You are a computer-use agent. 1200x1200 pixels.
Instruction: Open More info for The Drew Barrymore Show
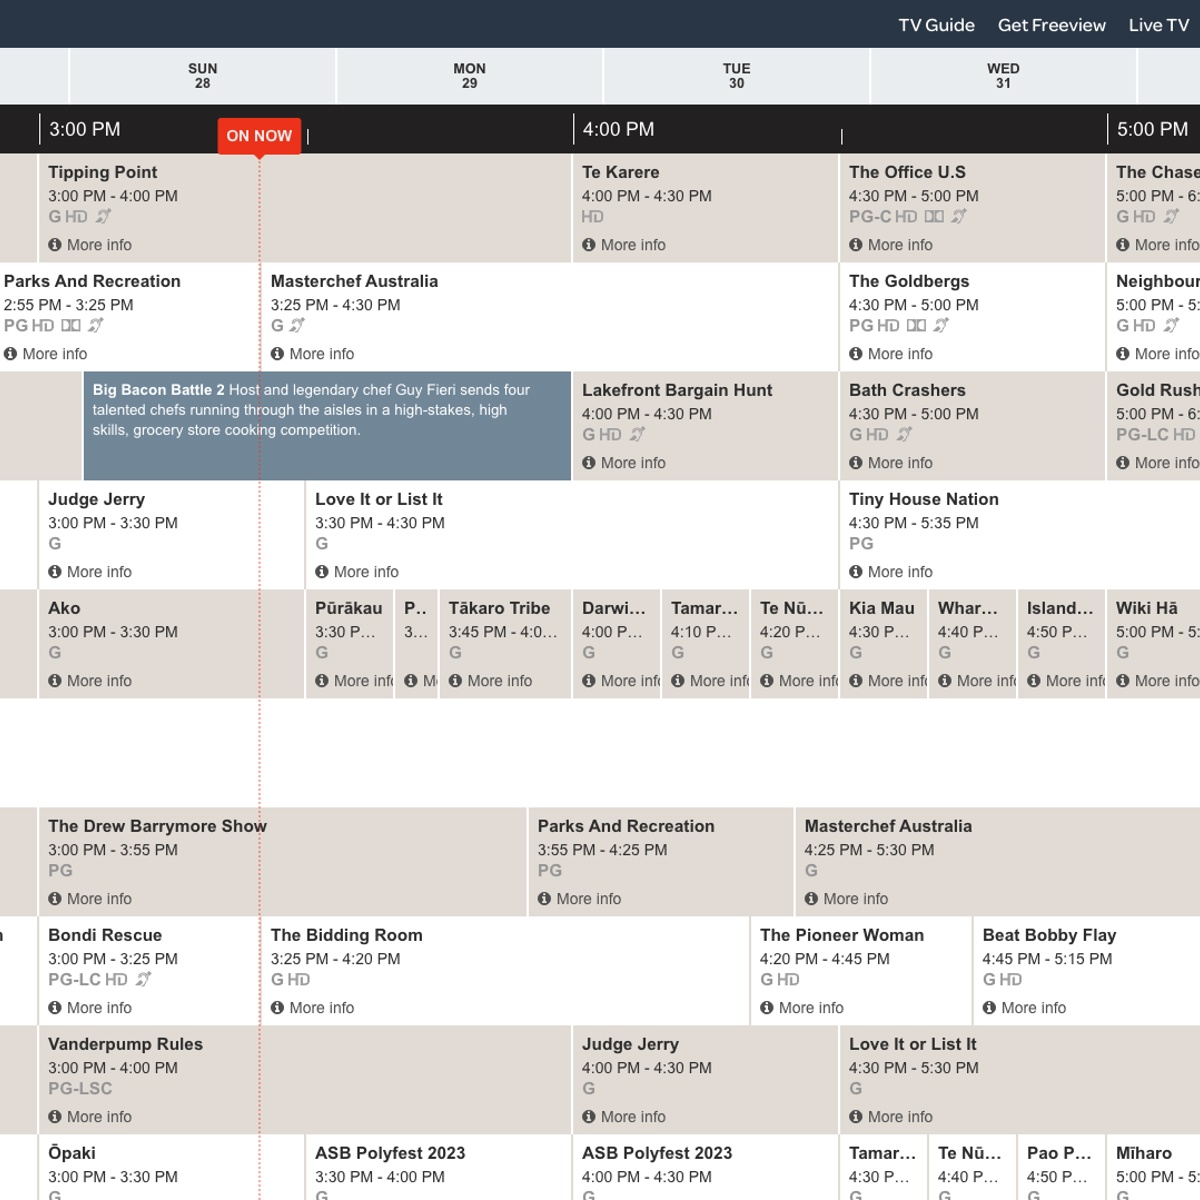pos(98,899)
